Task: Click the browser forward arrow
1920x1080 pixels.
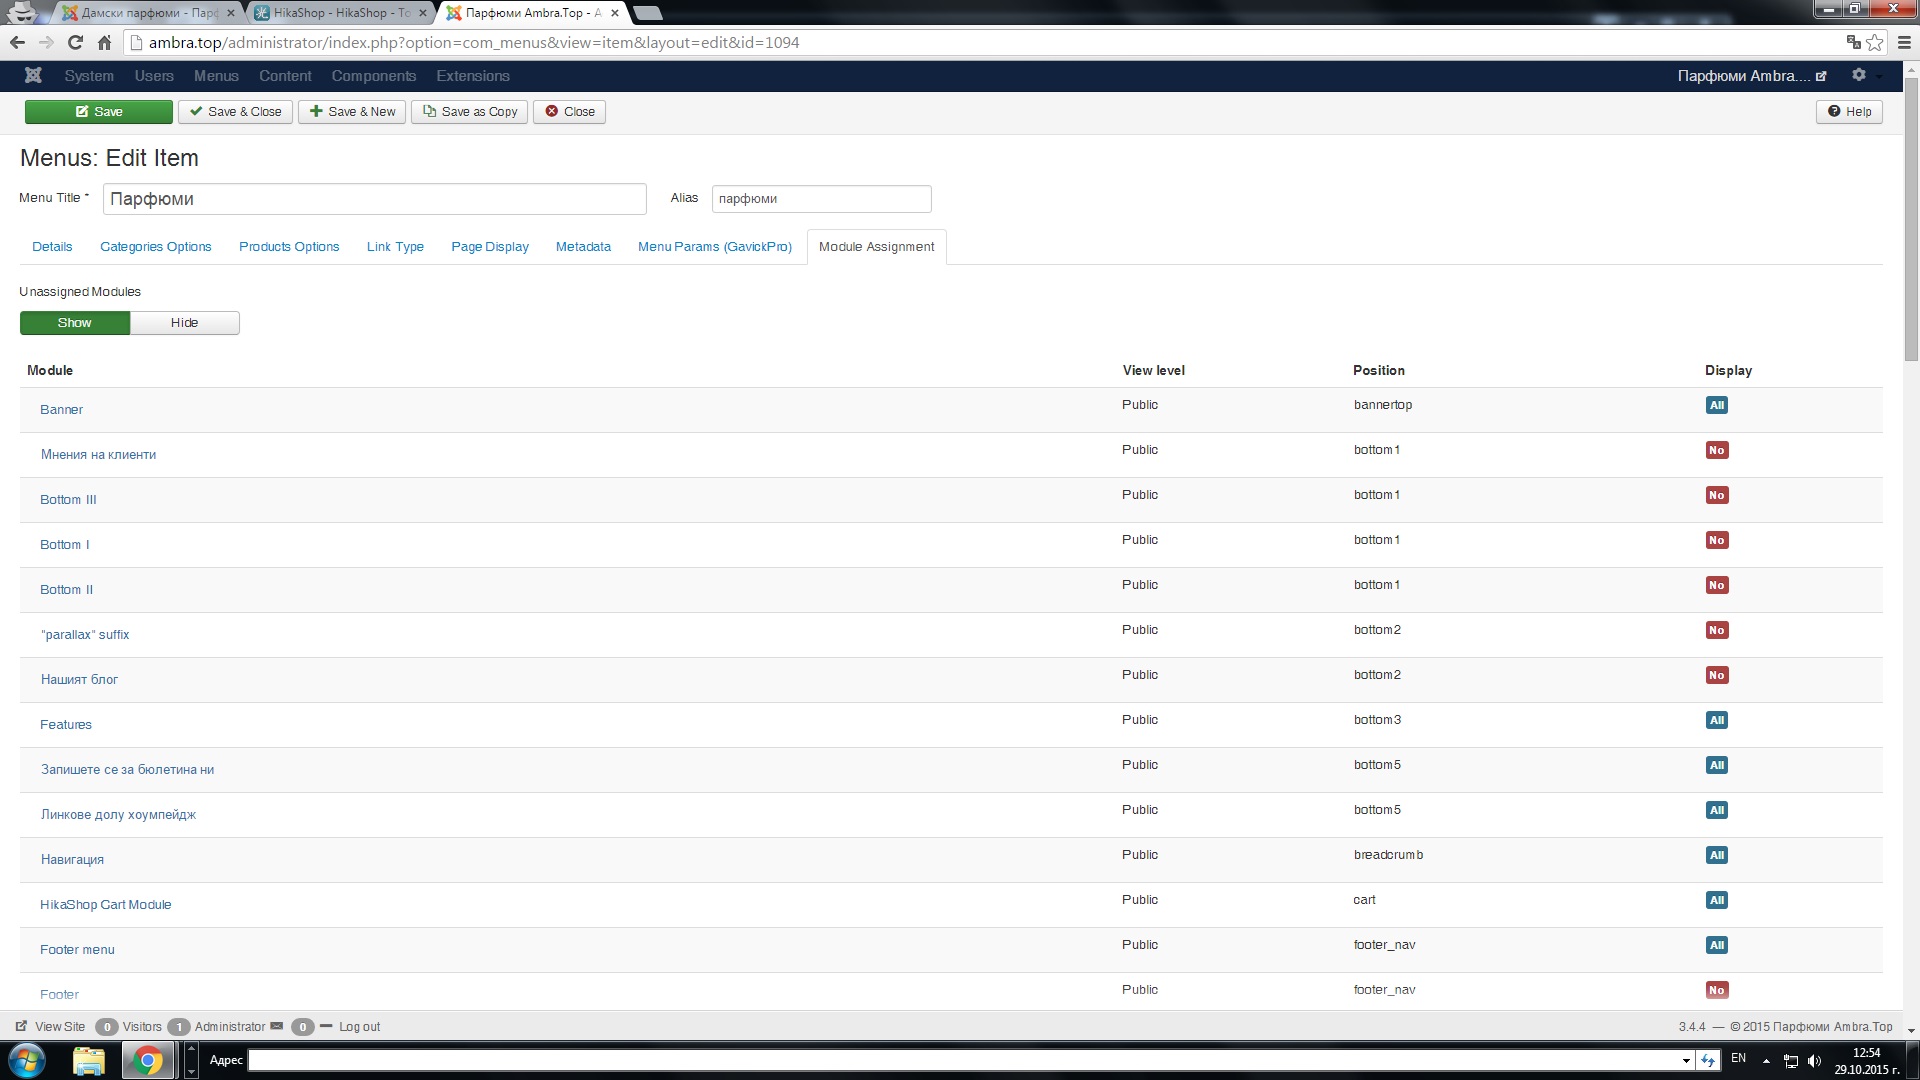Action: click(x=46, y=42)
